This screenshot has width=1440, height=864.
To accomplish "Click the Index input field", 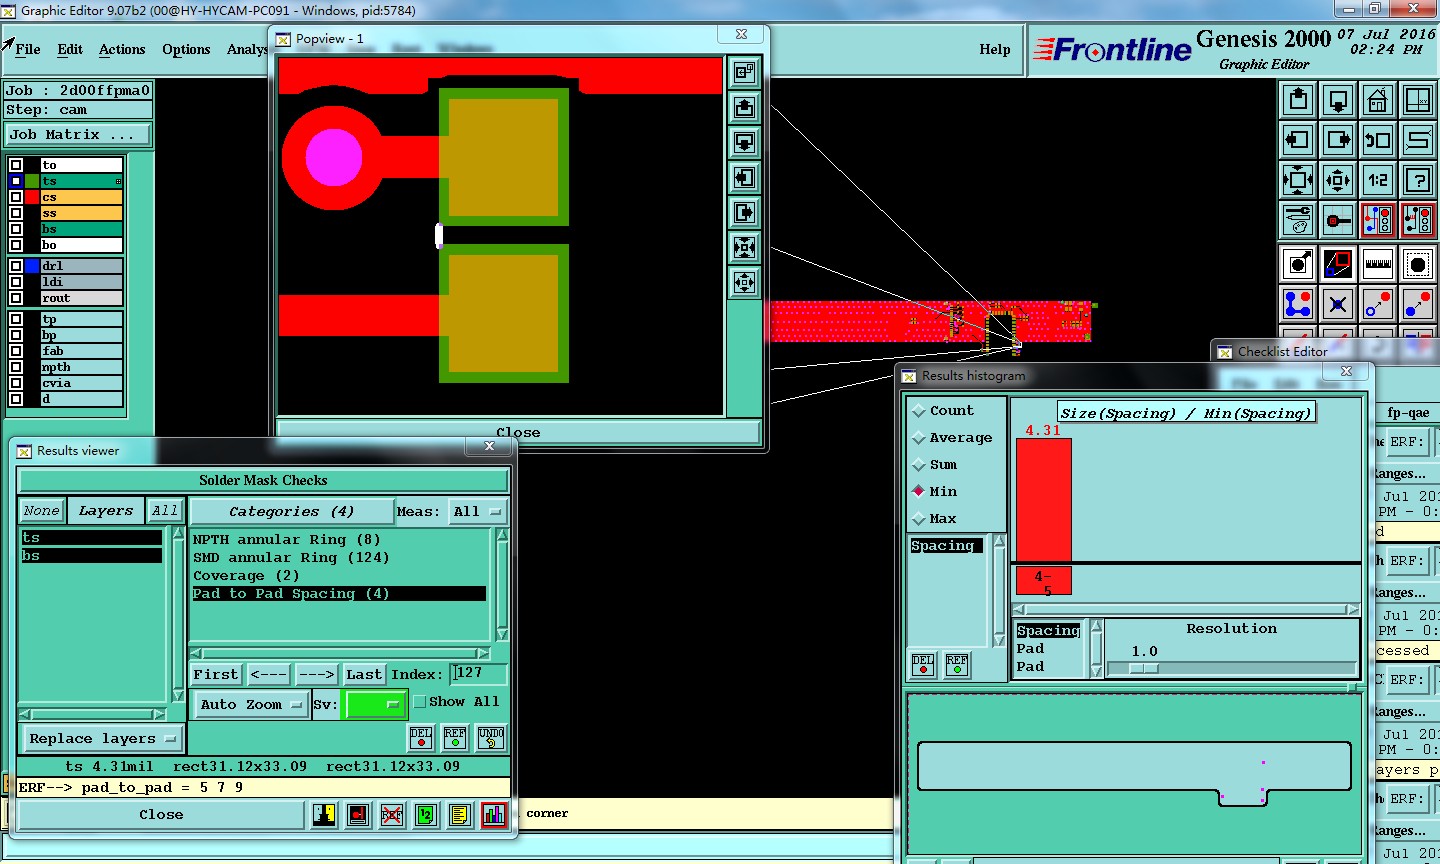I will (x=479, y=674).
